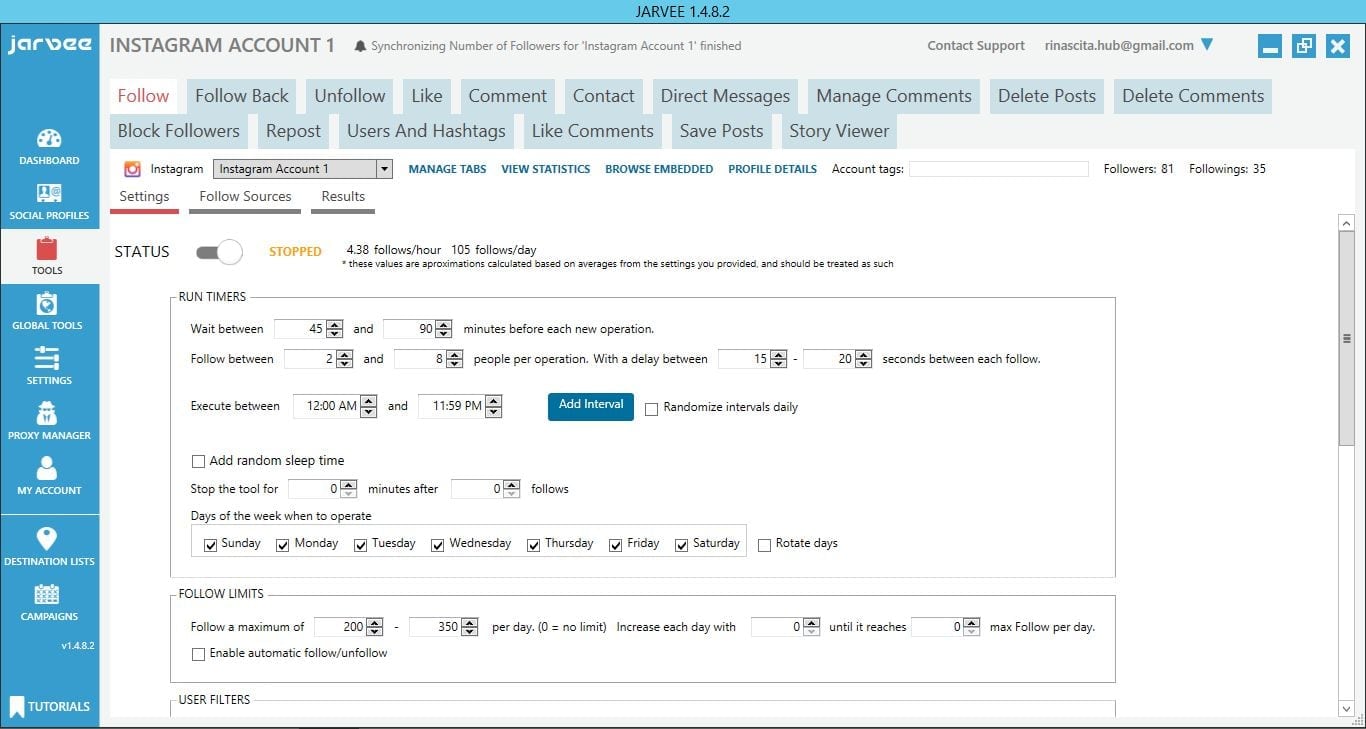
Task: Uncheck Wednesday checkbox
Action: (438, 545)
